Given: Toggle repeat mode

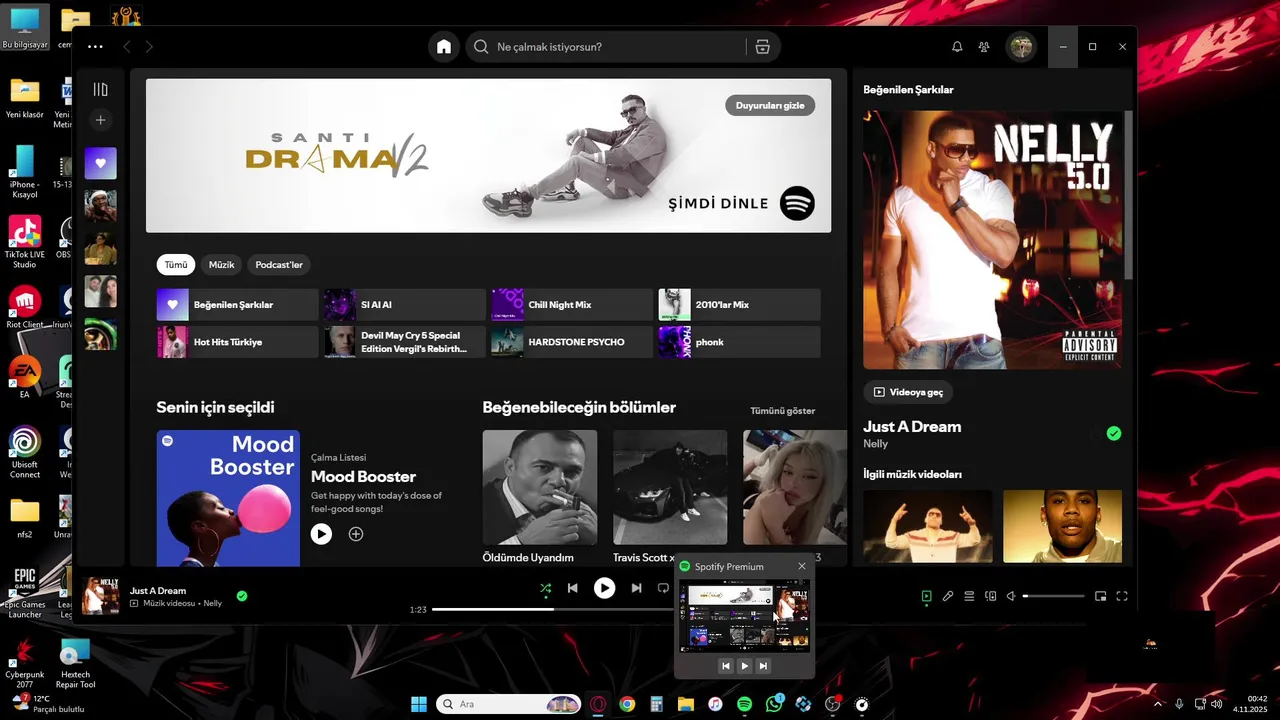Looking at the screenshot, I should coord(663,588).
